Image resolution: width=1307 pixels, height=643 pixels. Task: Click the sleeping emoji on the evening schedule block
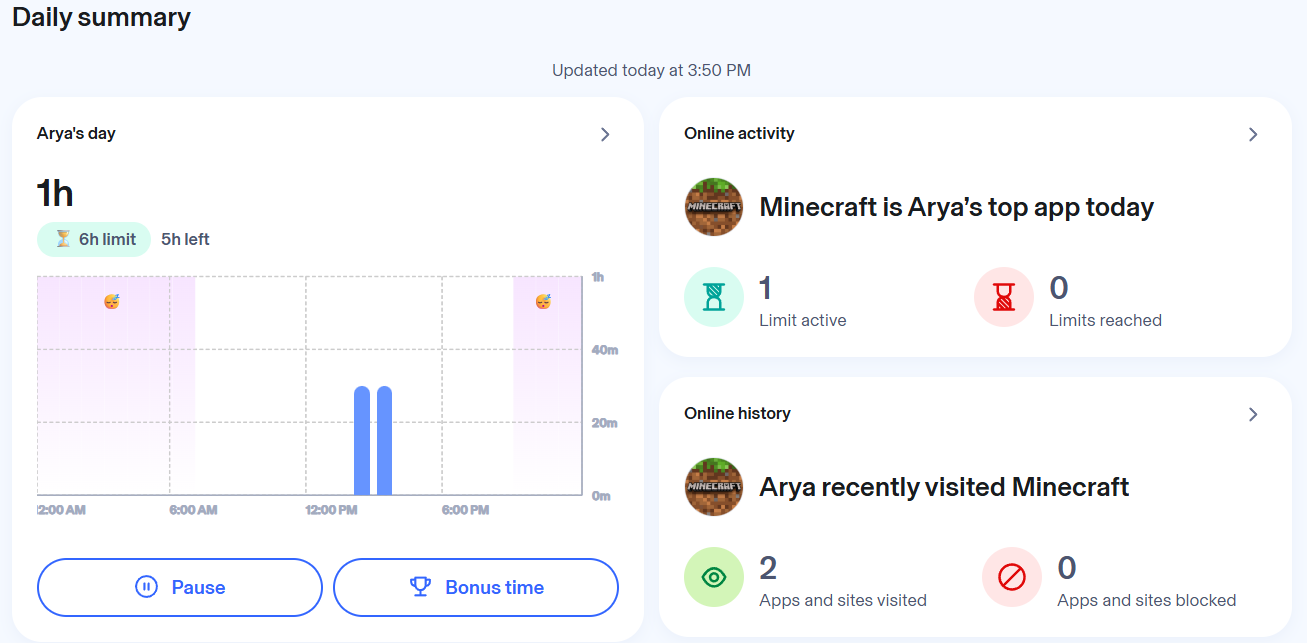point(544,301)
